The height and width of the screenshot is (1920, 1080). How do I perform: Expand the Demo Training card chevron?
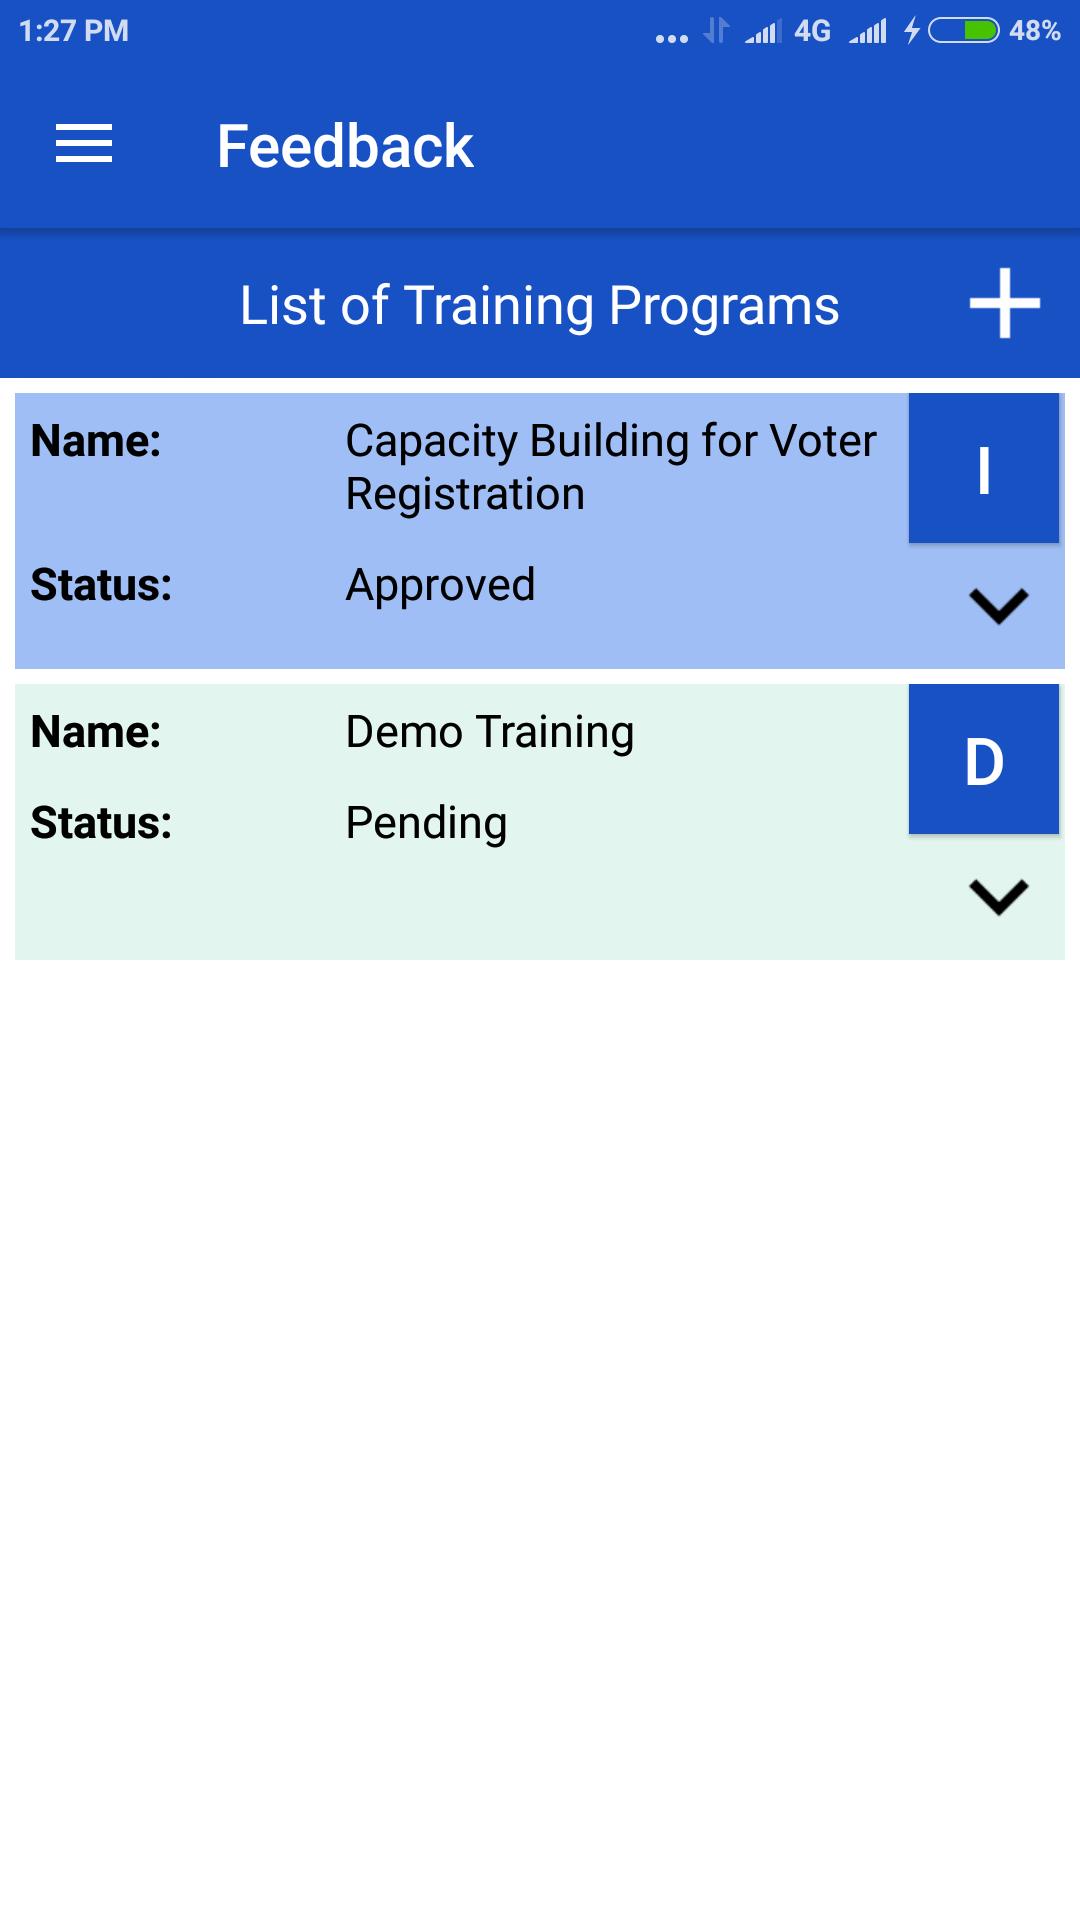(998, 896)
